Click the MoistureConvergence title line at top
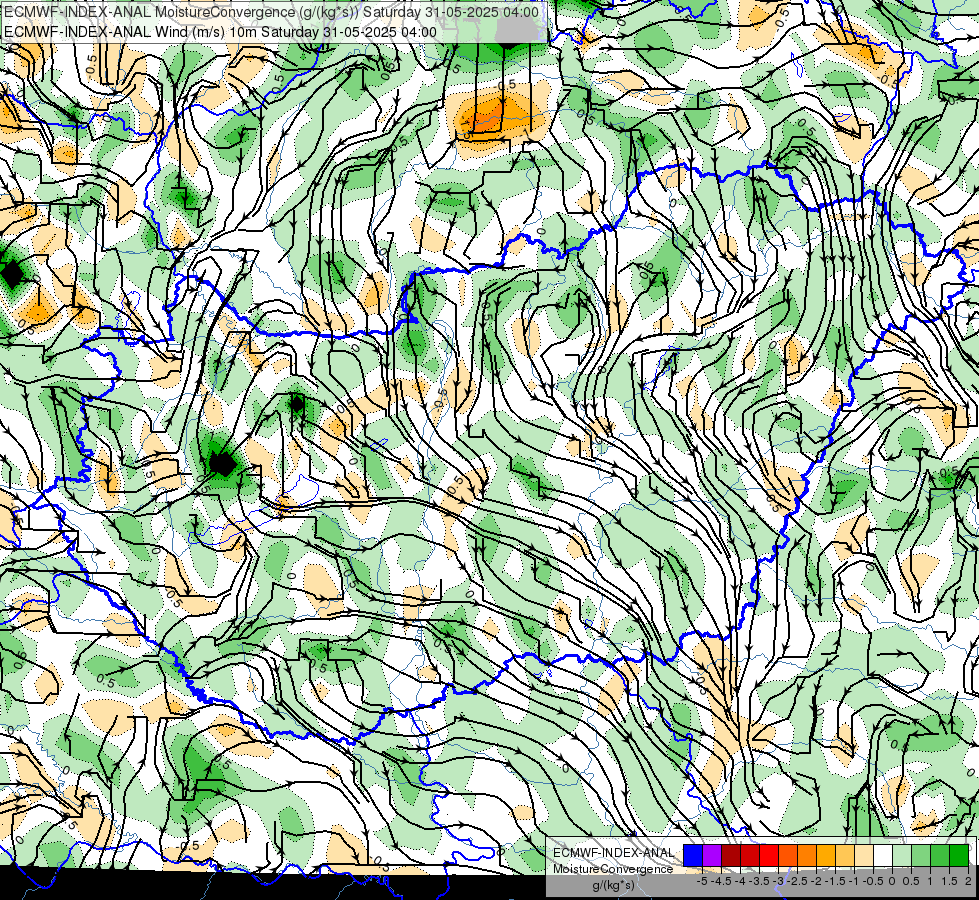Image resolution: width=979 pixels, height=900 pixels. [270, 11]
